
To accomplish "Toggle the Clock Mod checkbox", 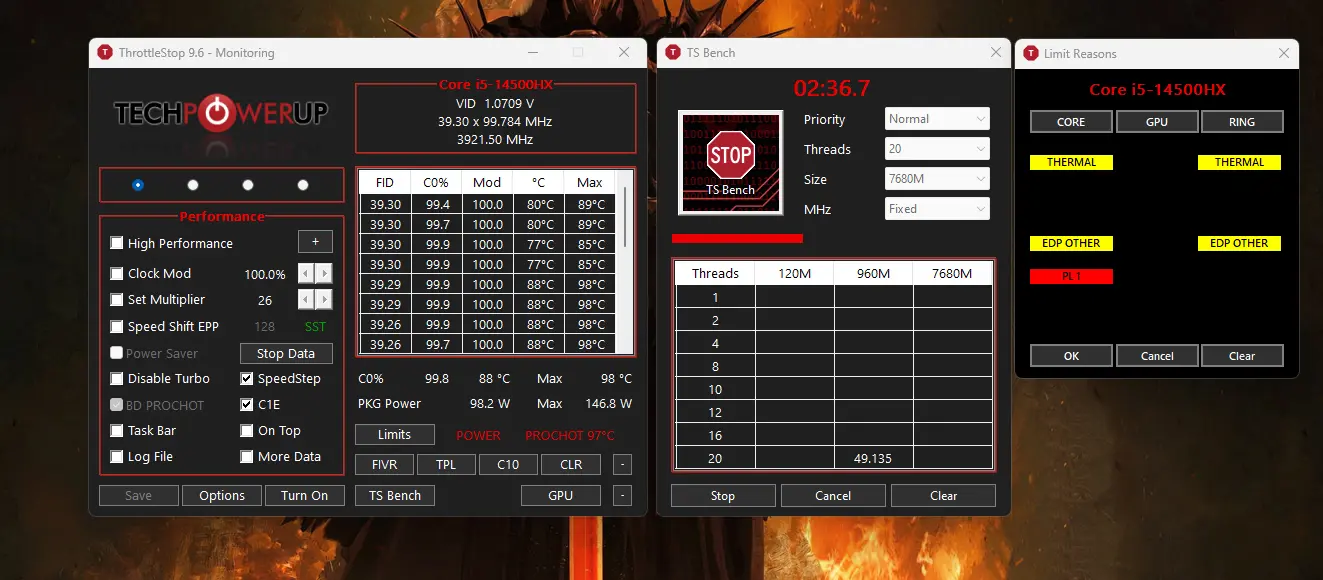I will coord(117,273).
